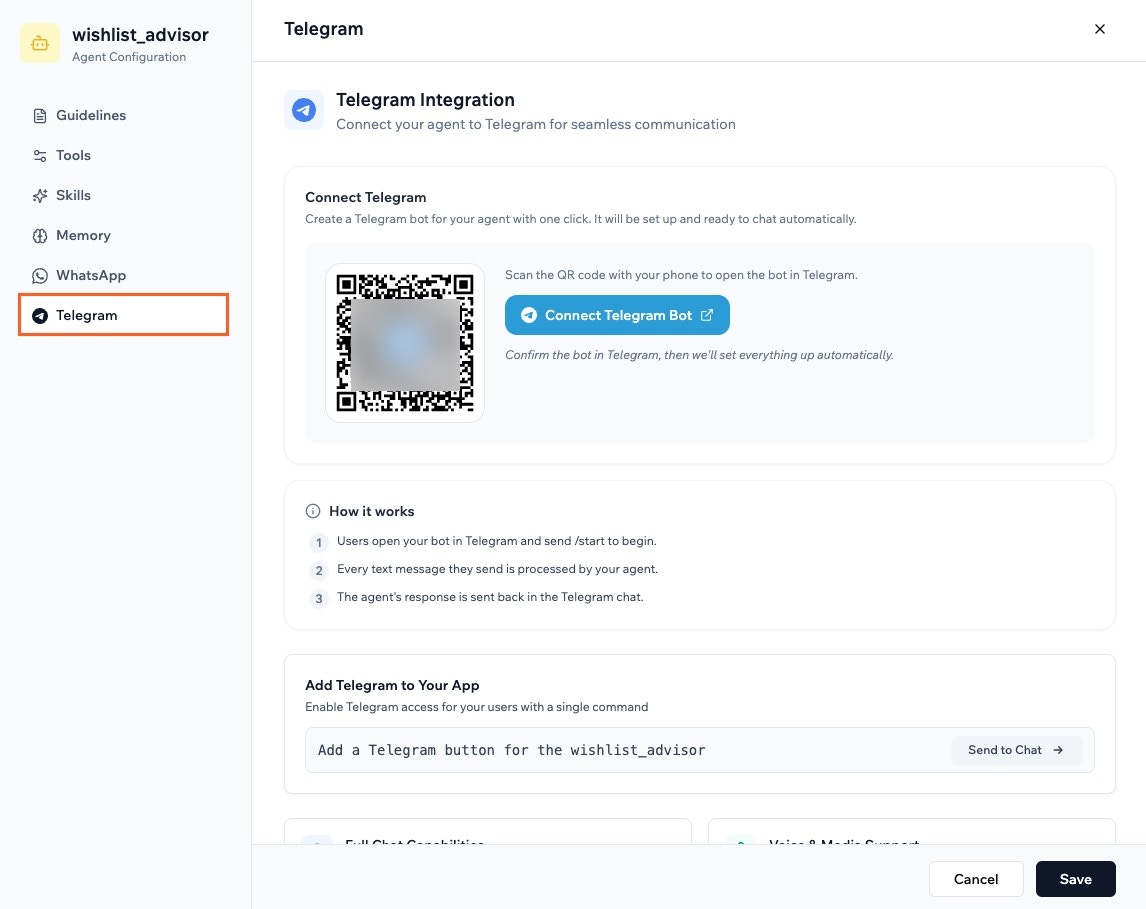This screenshot has height=909, width=1146.
Task: Save the agent configuration
Action: (1075, 879)
